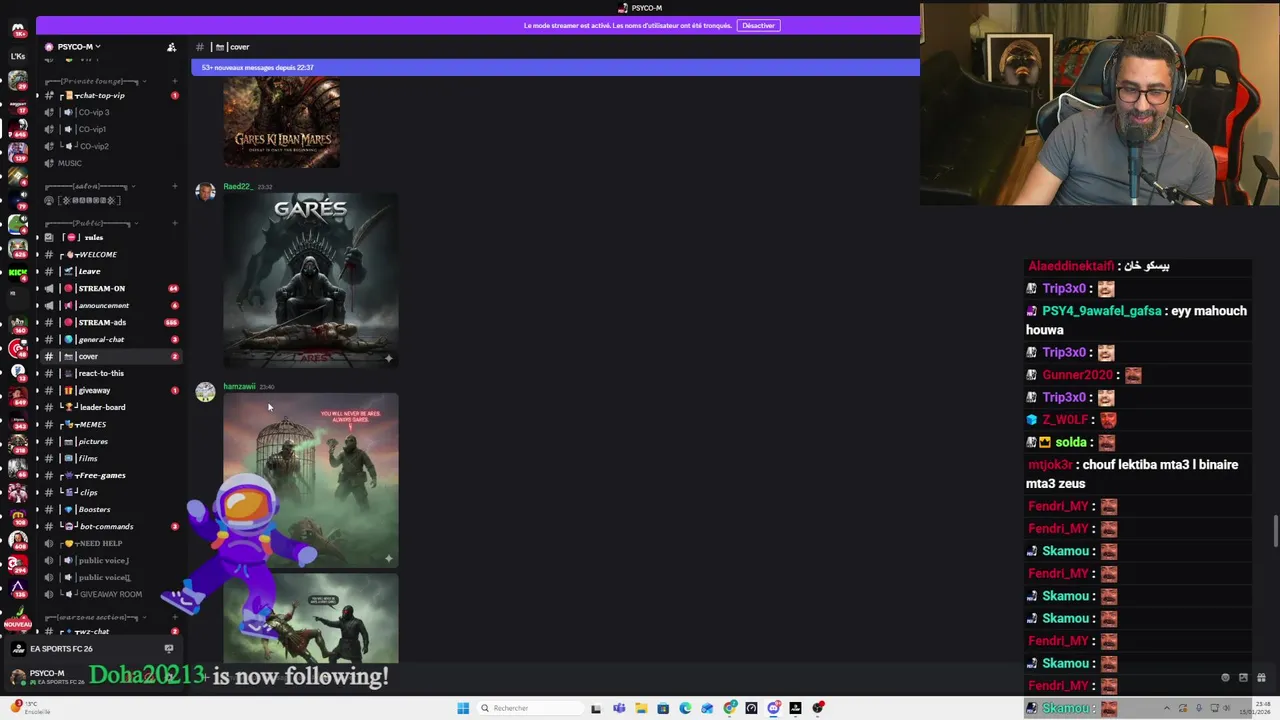Open the PSYCO-M user avatar panel
1280x720 pixels.
pos(18,677)
